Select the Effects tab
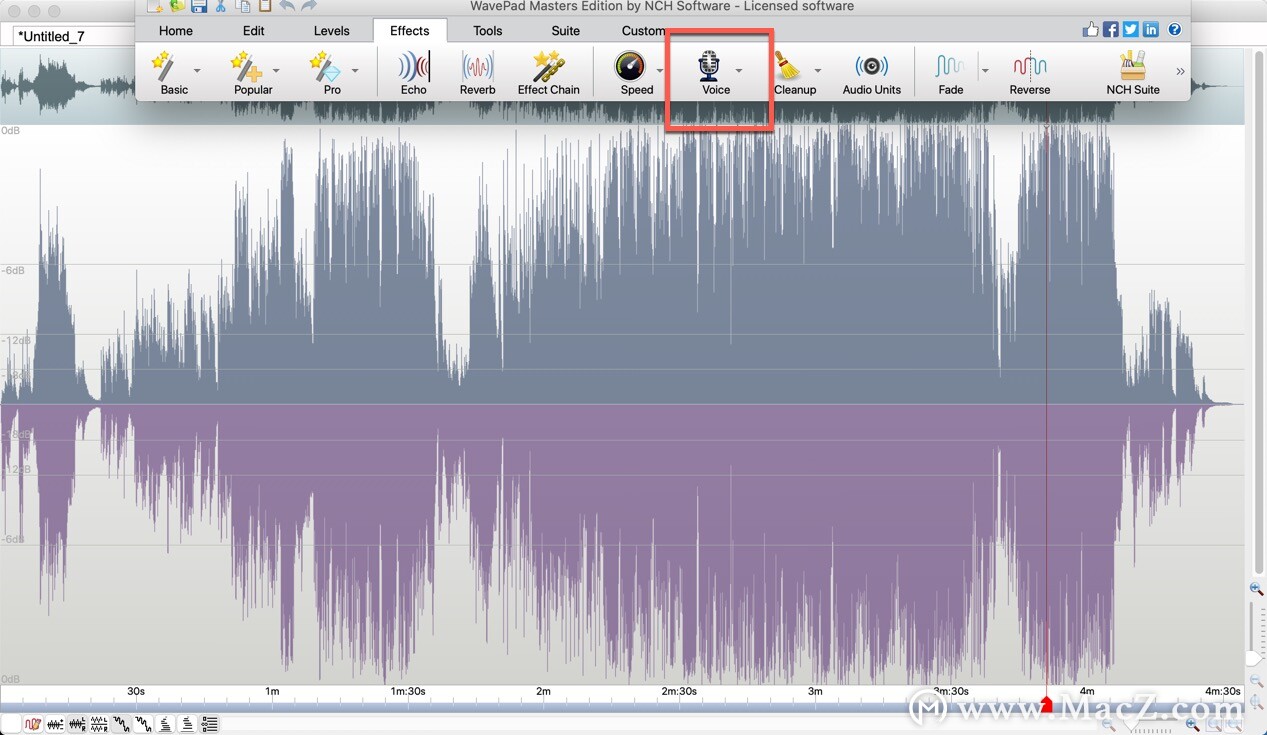 point(410,31)
